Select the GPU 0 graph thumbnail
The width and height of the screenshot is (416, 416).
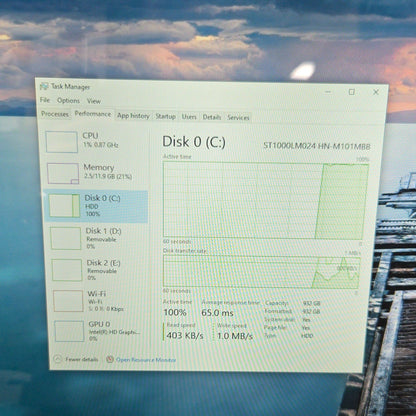click(69, 331)
